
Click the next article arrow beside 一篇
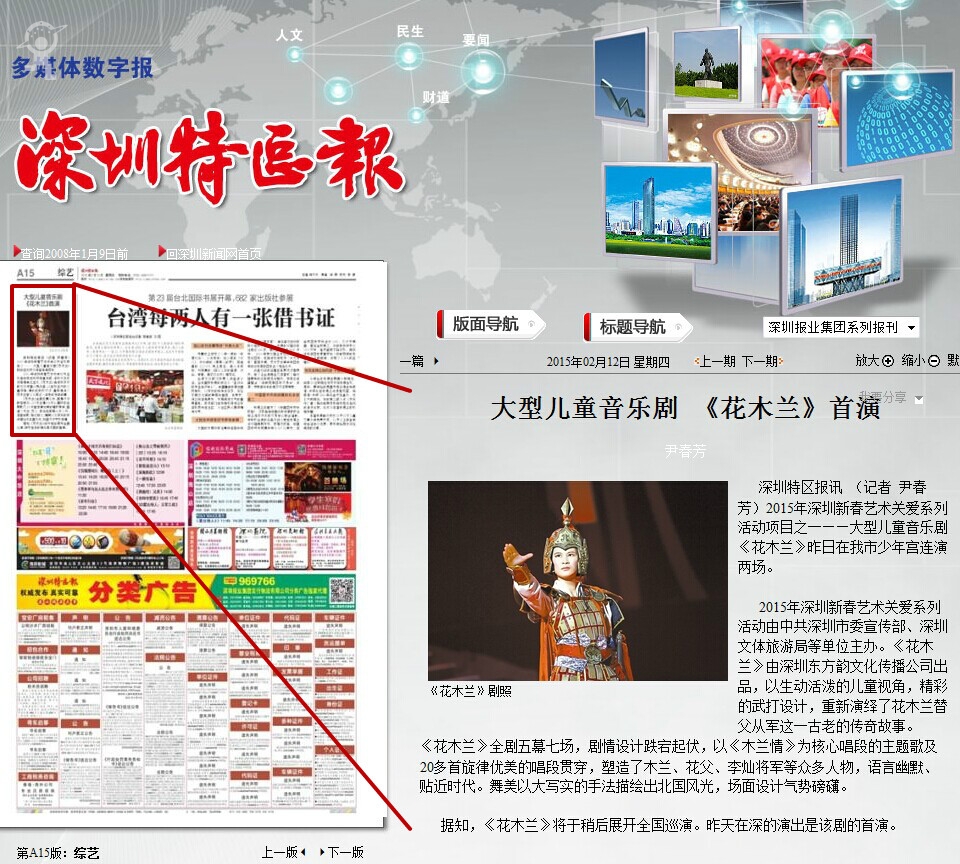point(436,361)
